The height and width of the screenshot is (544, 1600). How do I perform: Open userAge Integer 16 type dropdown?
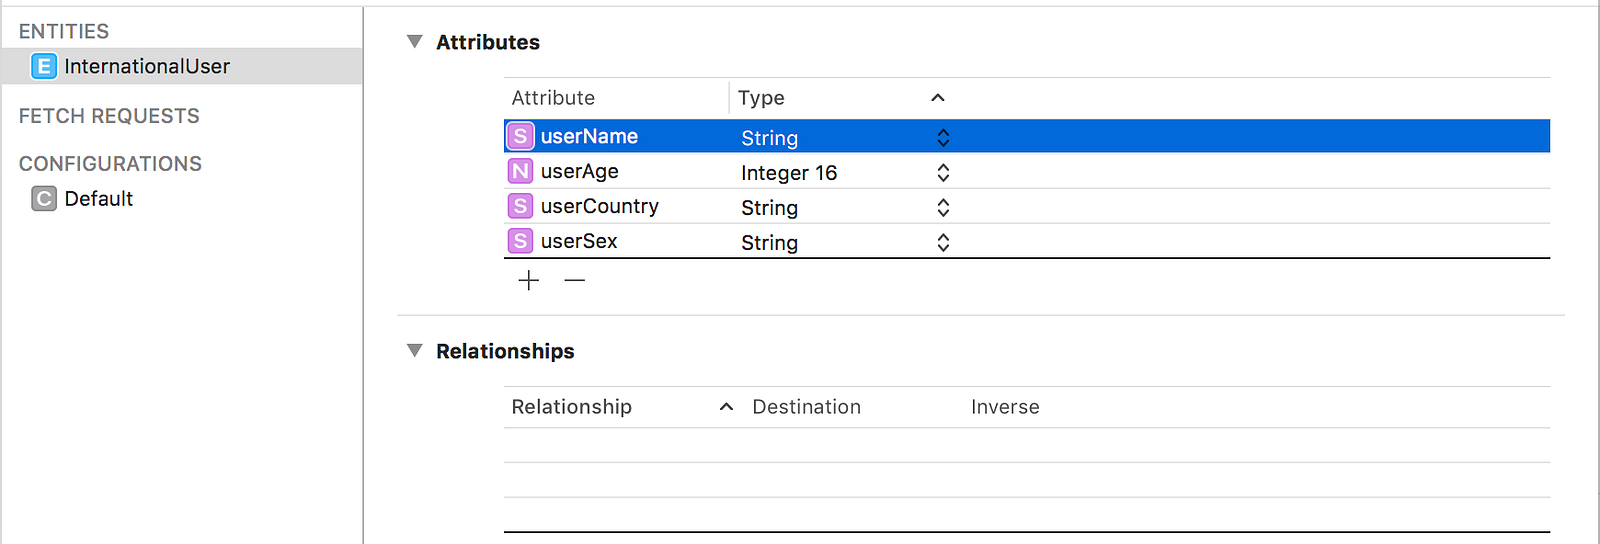coord(942,173)
